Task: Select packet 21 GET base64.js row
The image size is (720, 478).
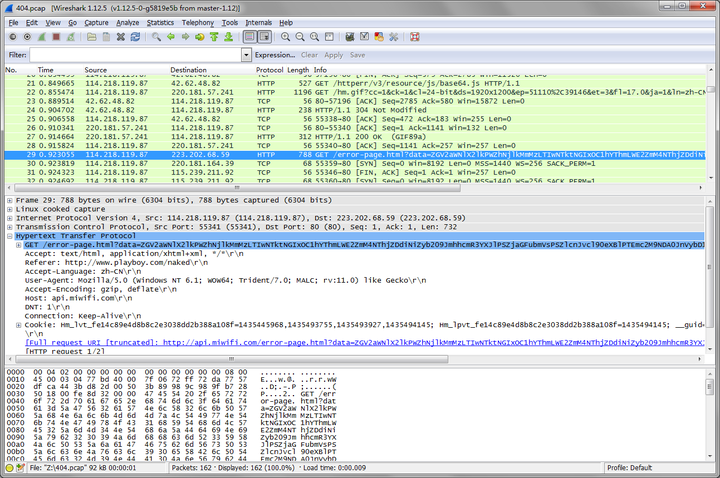Action: 354,84
